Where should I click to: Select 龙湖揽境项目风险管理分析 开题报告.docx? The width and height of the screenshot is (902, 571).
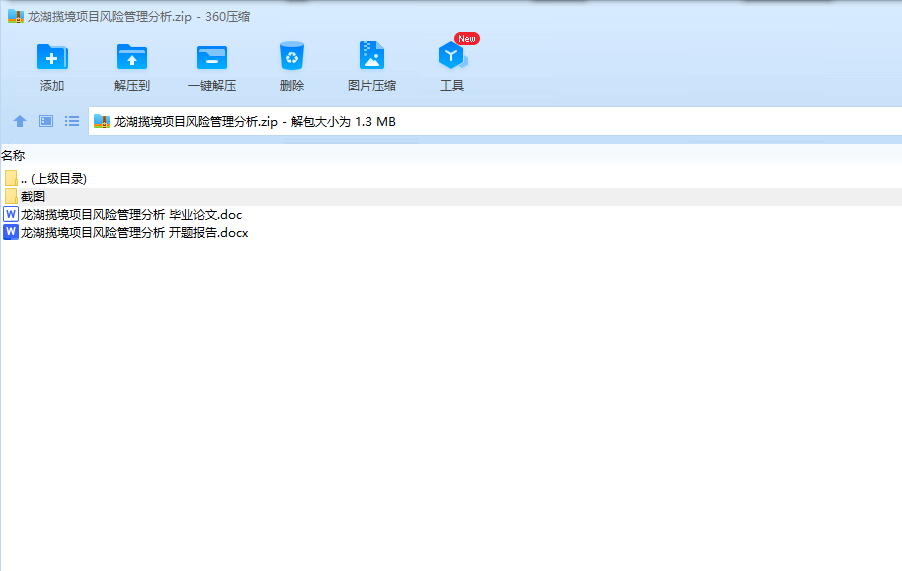tap(135, 232)
